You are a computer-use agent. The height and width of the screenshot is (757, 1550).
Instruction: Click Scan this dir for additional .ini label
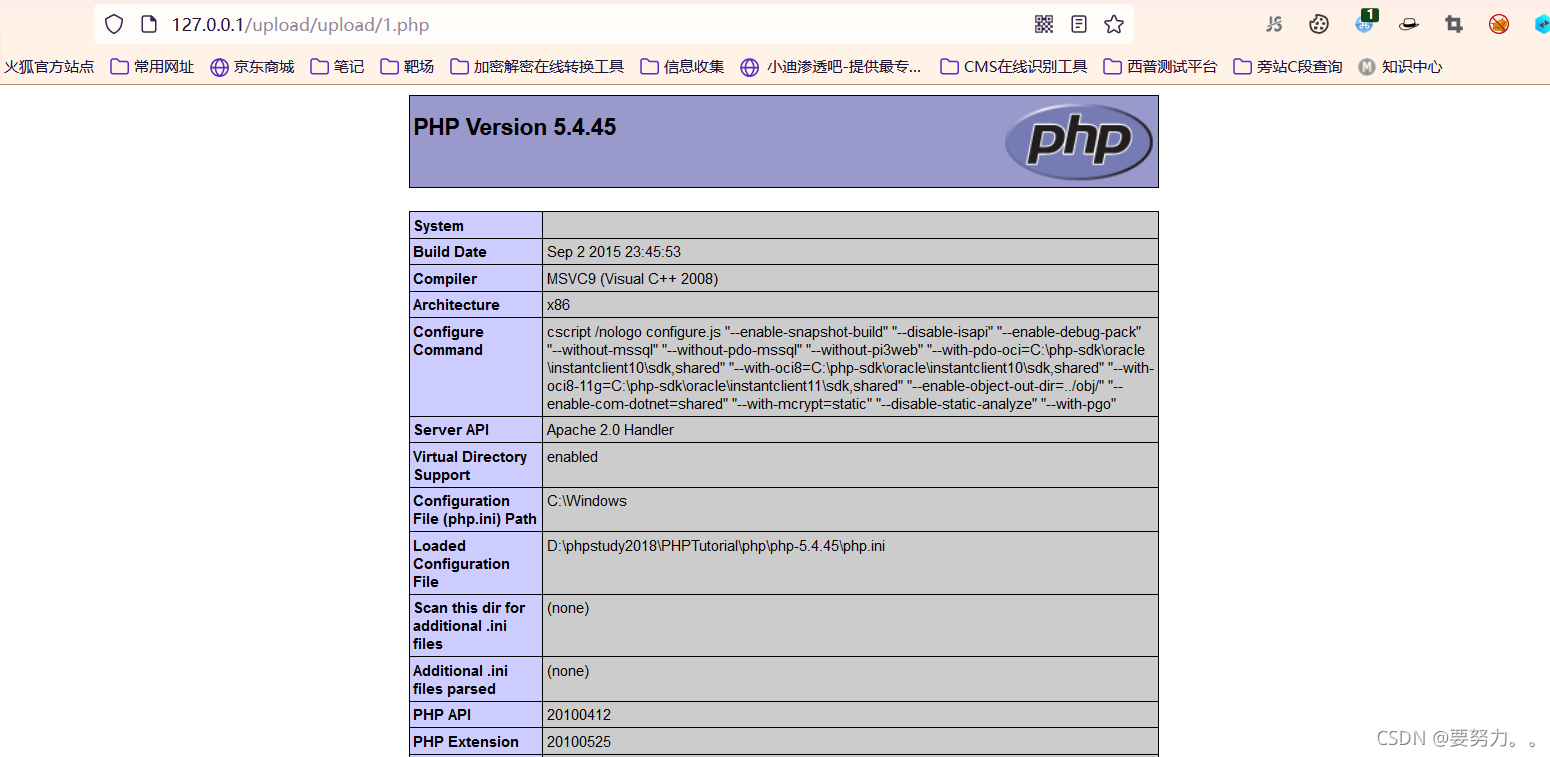pos(476,626)
